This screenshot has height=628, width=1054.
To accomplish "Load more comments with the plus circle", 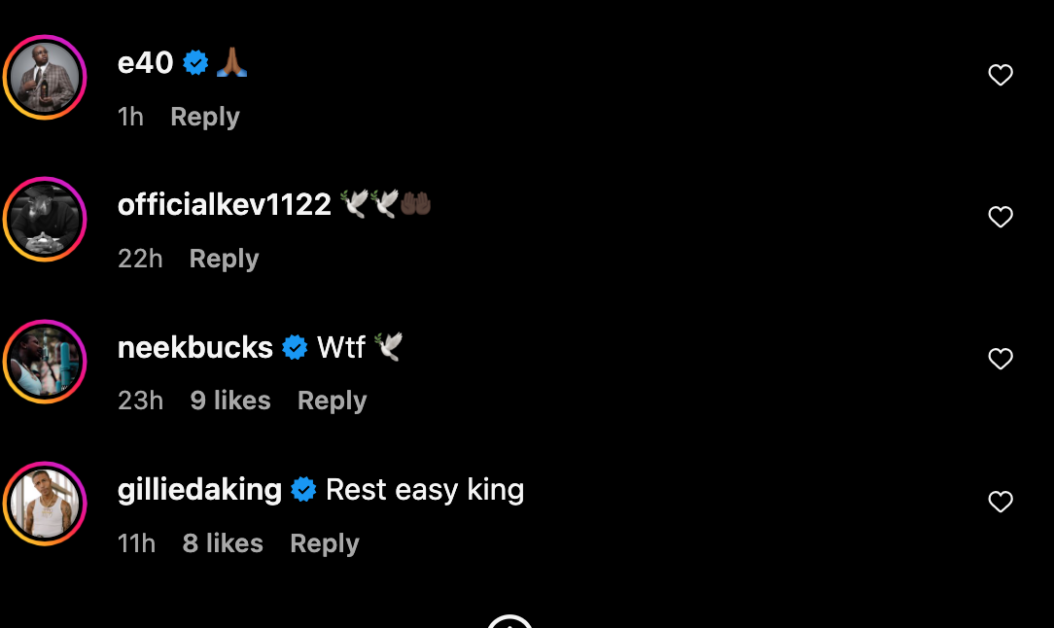I will pyautogui.click(x=510, y=621).
